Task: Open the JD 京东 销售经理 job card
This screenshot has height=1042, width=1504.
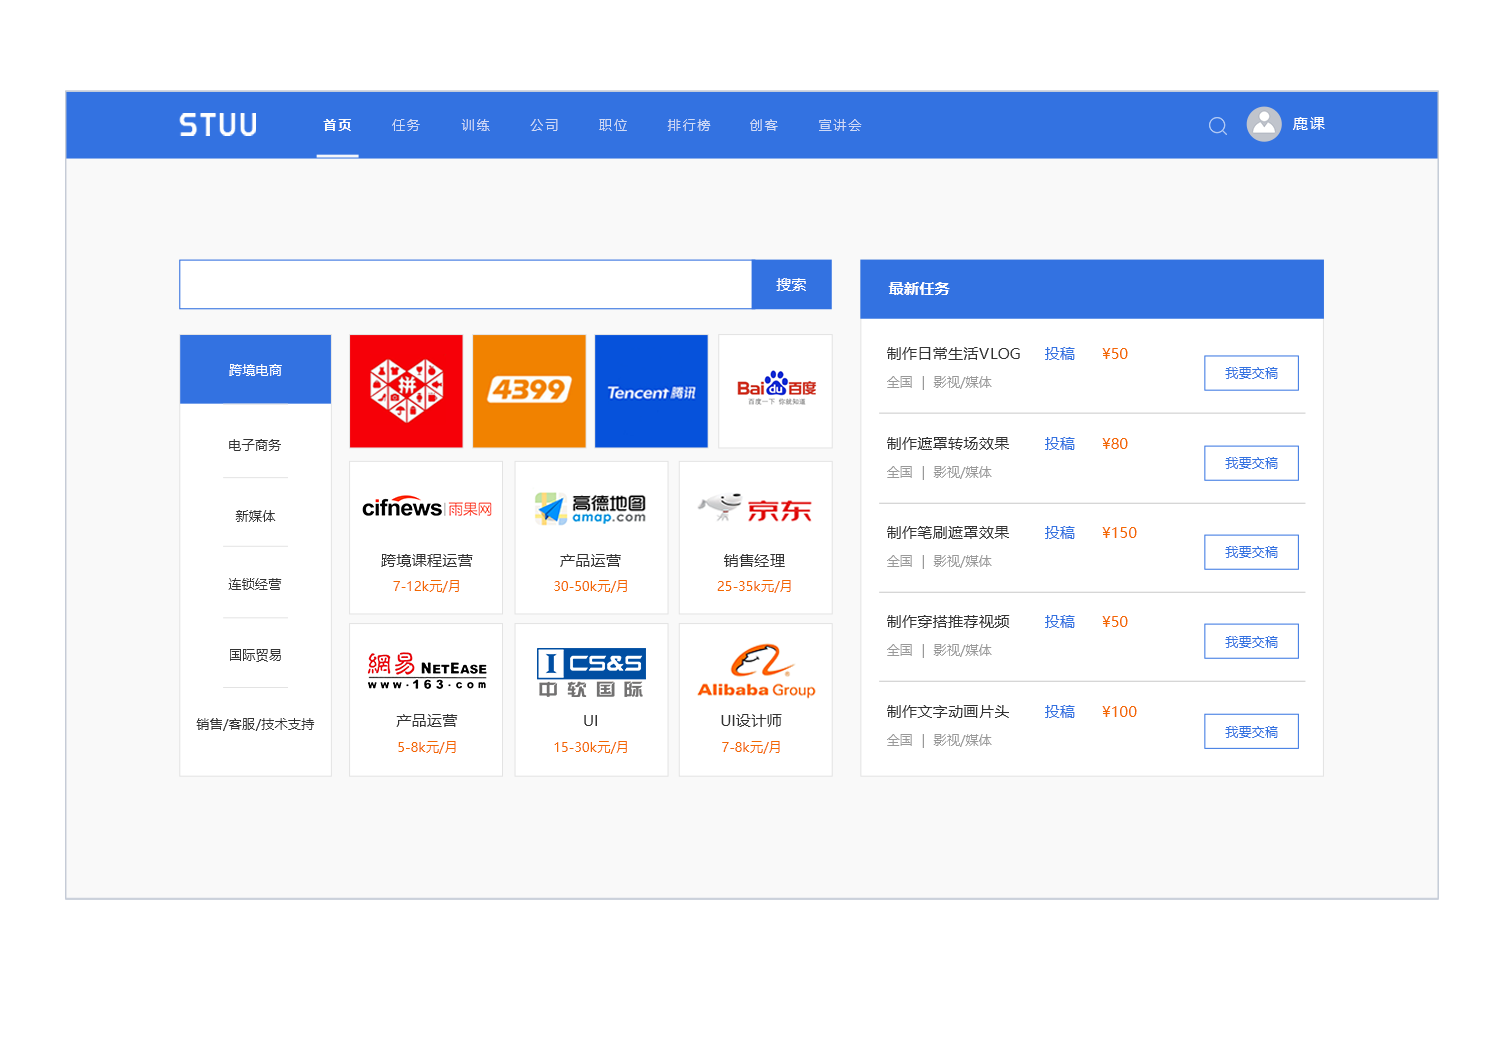Action: (x=755, y=538)
